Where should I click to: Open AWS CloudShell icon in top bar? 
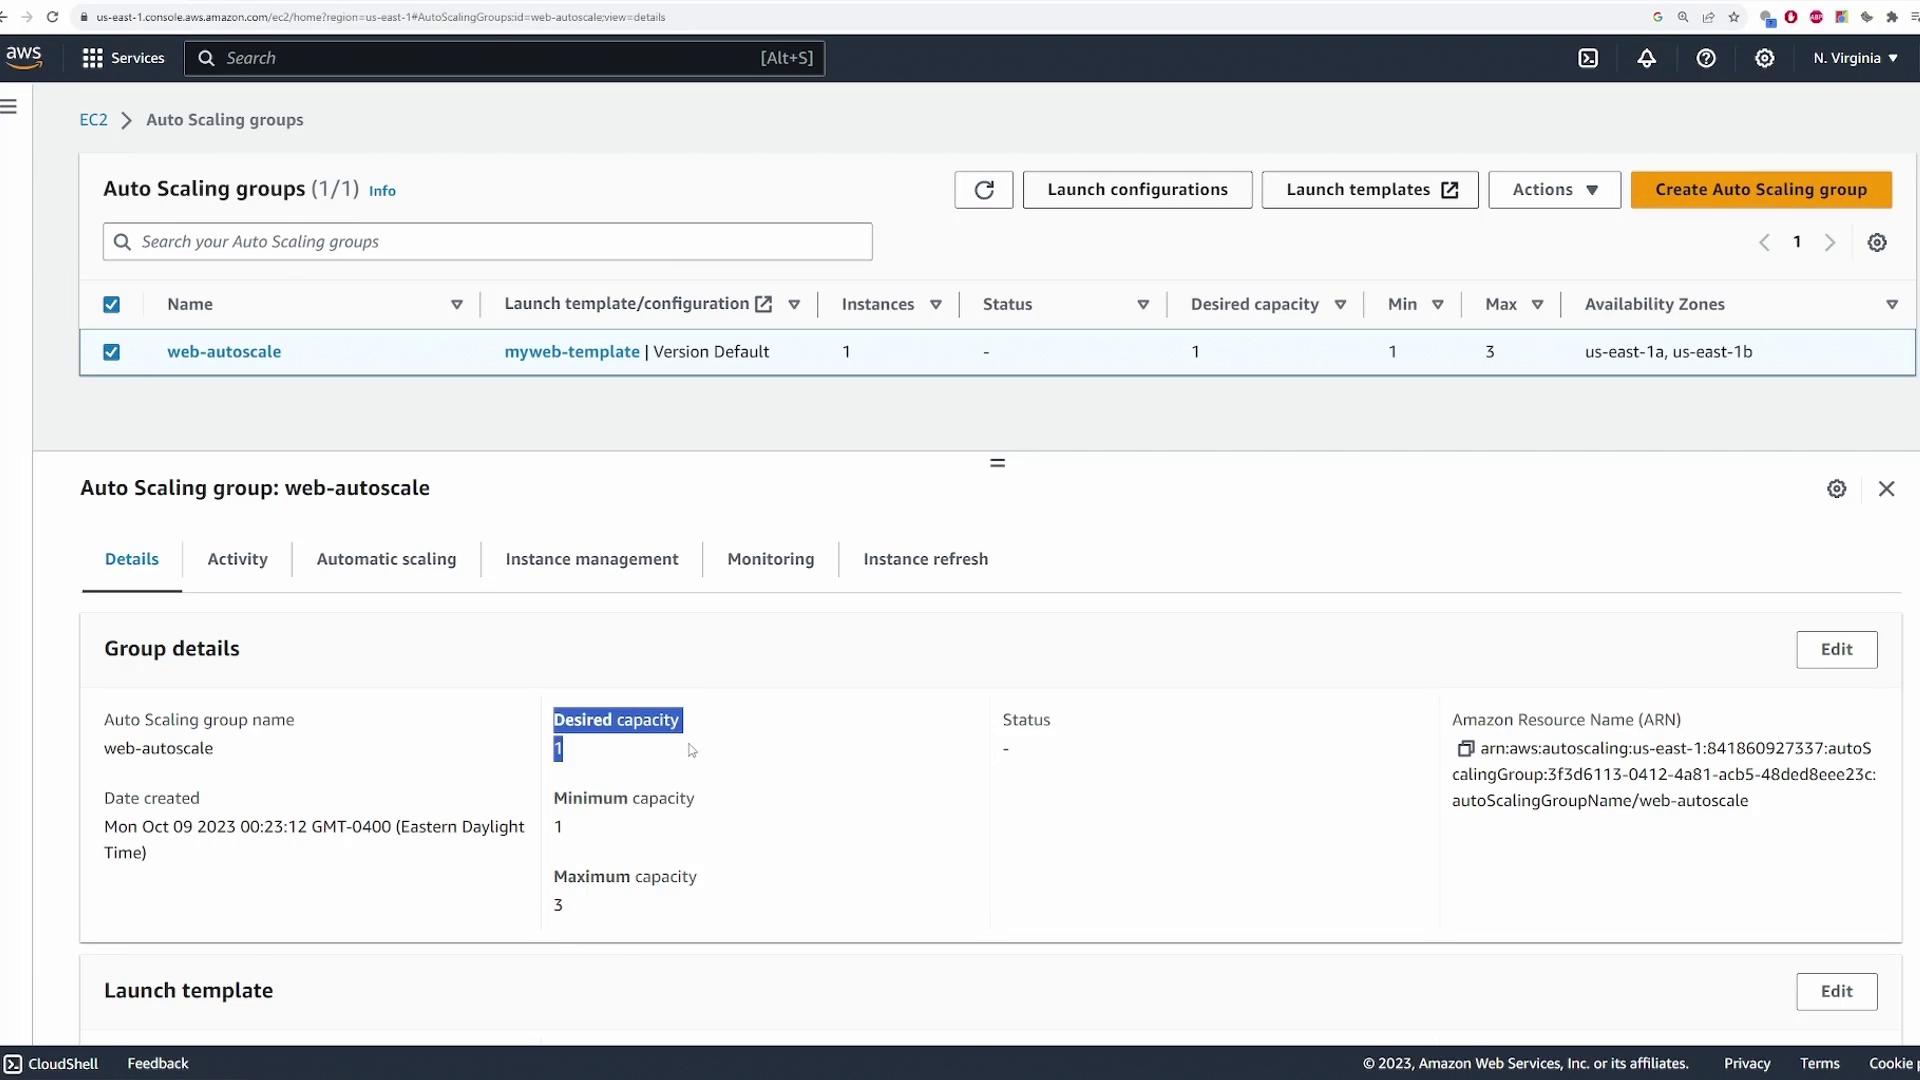[1588, 58]
